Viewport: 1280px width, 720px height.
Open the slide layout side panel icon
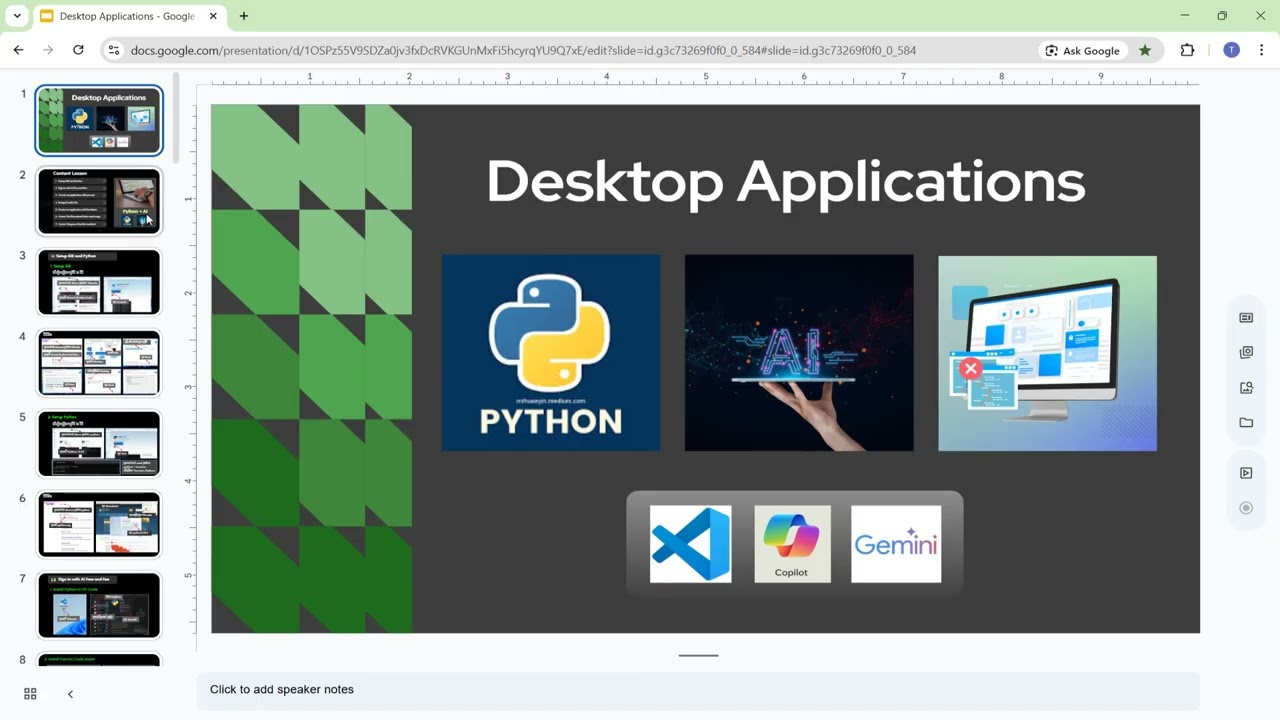pyautogui.click(x=1246, y=318)
